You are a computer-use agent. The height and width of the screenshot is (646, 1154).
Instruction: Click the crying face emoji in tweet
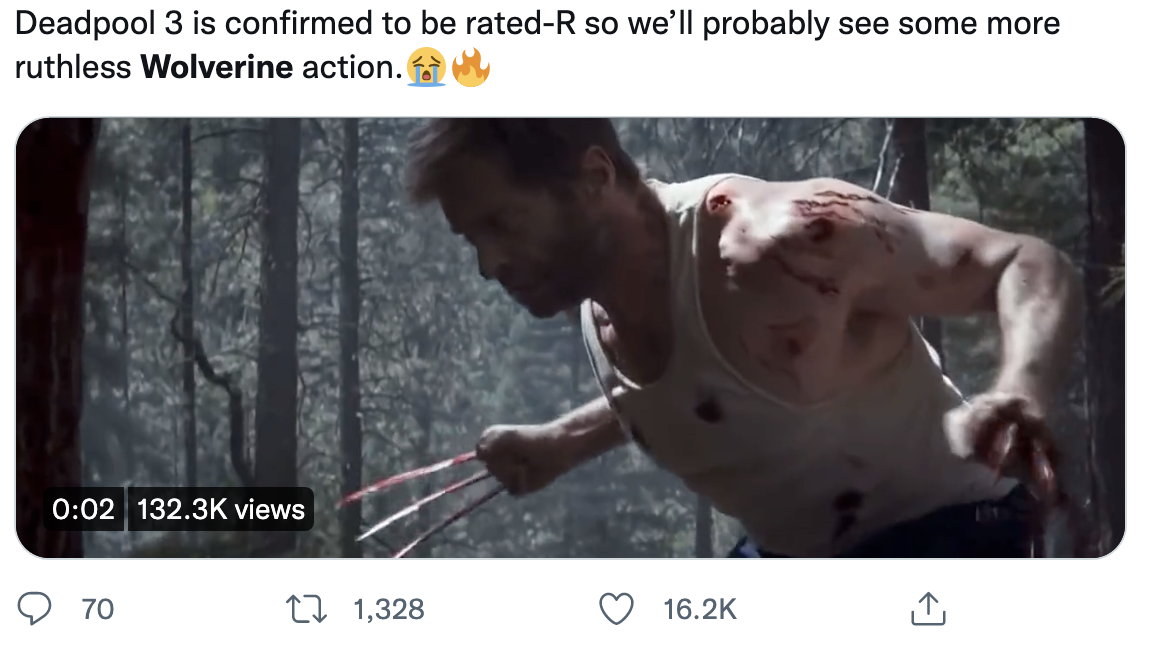point(426,68)
